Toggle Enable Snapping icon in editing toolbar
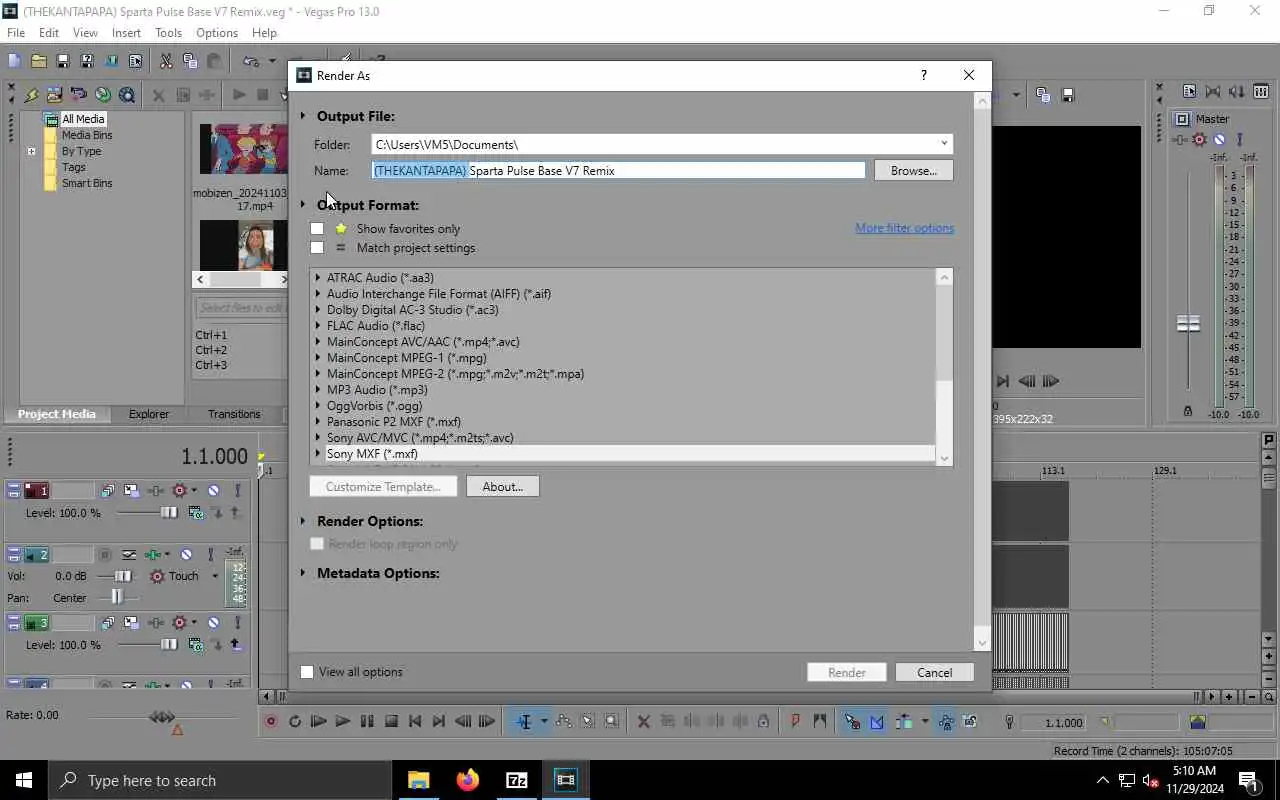The height and width of the screenshot is (800, 1280). (852, 721)
